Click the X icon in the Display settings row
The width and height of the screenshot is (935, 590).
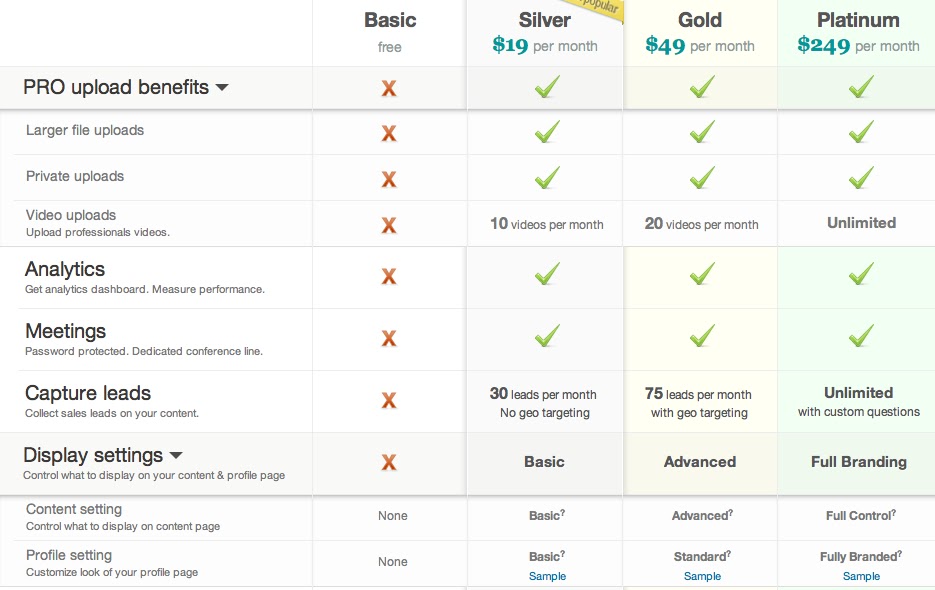click(389, 462)
